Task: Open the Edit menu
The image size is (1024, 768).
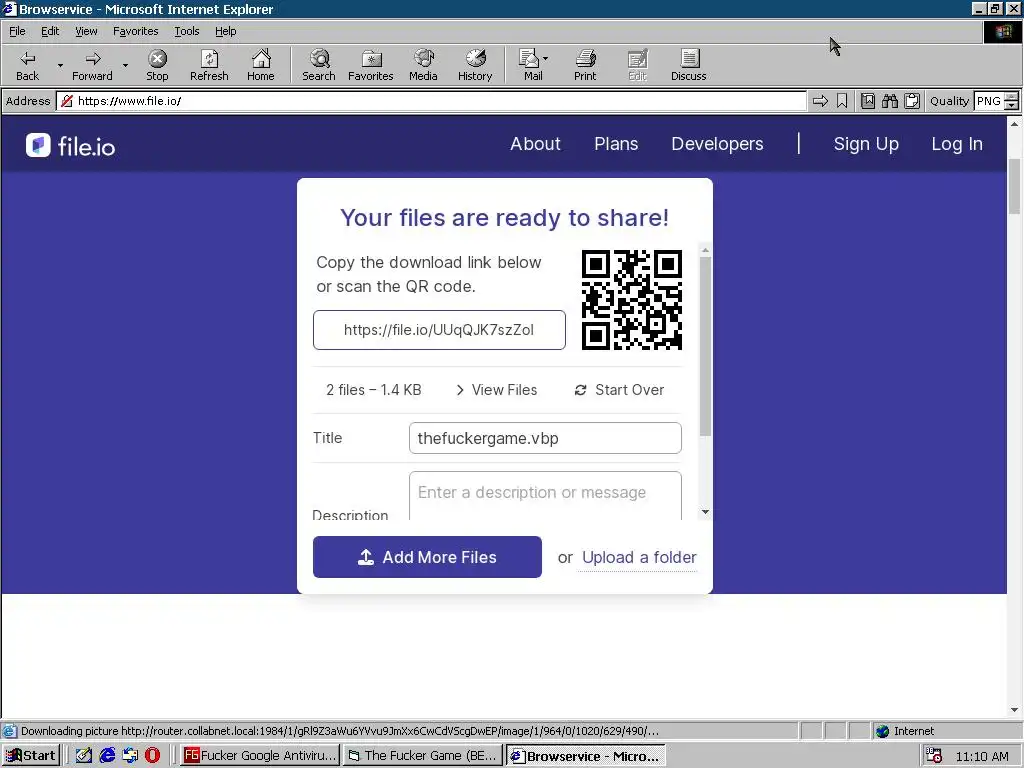Action: [50, 31]
